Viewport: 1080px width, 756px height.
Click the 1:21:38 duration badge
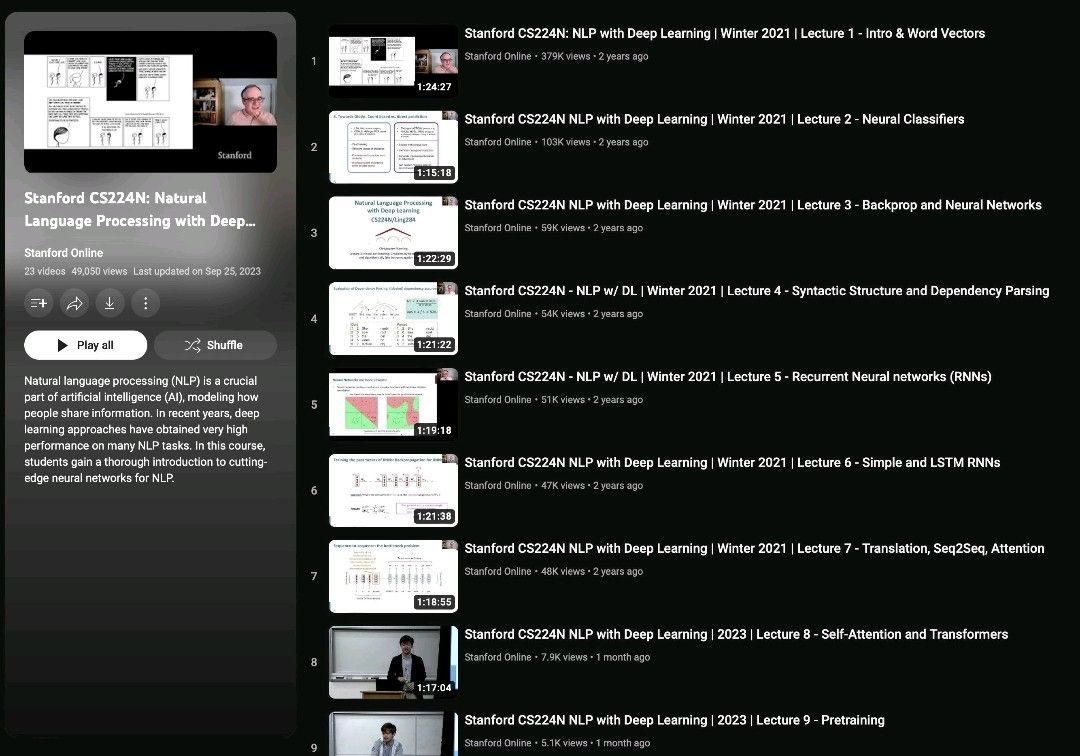point(434,516)
